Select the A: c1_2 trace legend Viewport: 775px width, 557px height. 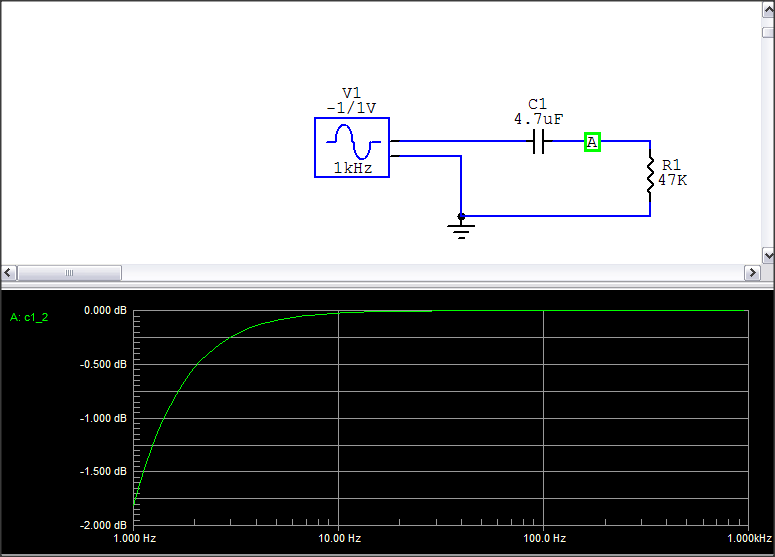29,317
